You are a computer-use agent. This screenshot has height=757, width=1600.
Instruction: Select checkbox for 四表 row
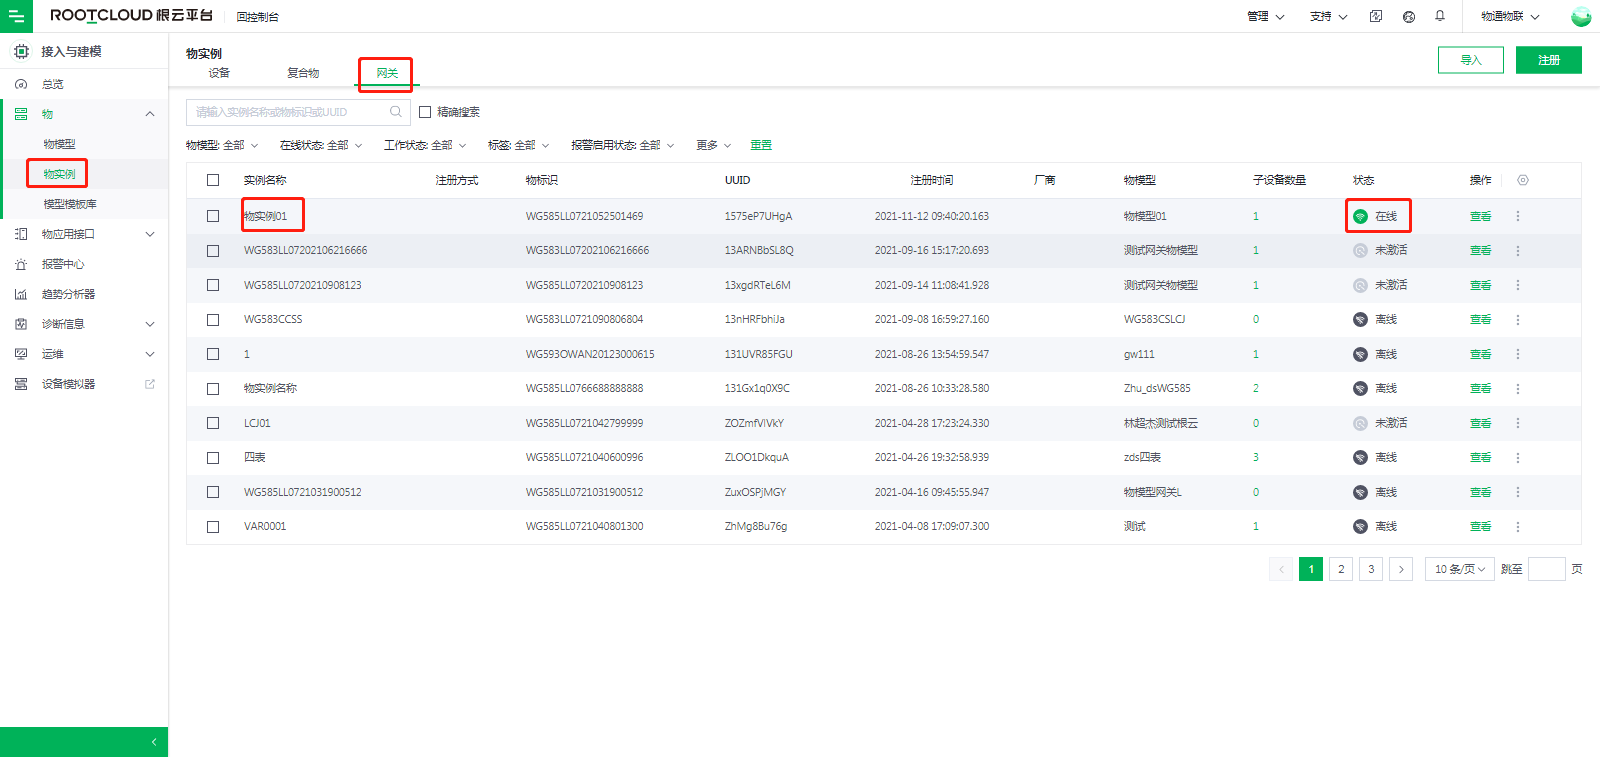(x=213, y=458)
